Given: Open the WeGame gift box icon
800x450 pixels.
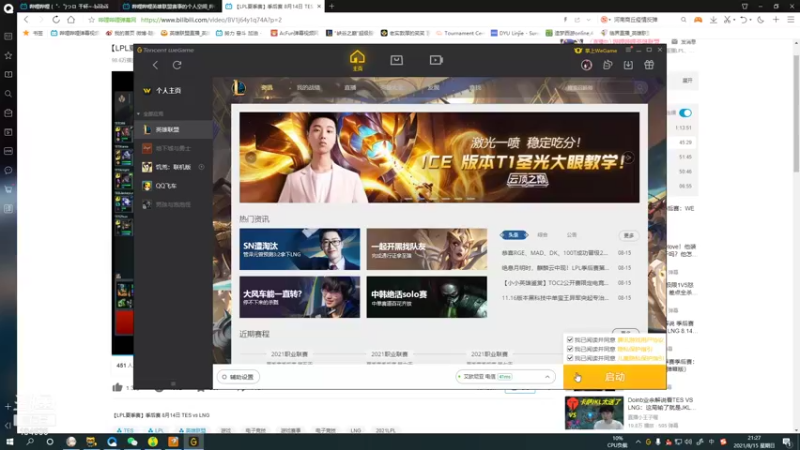Looking at the screenshot, I should pos(649,65).
